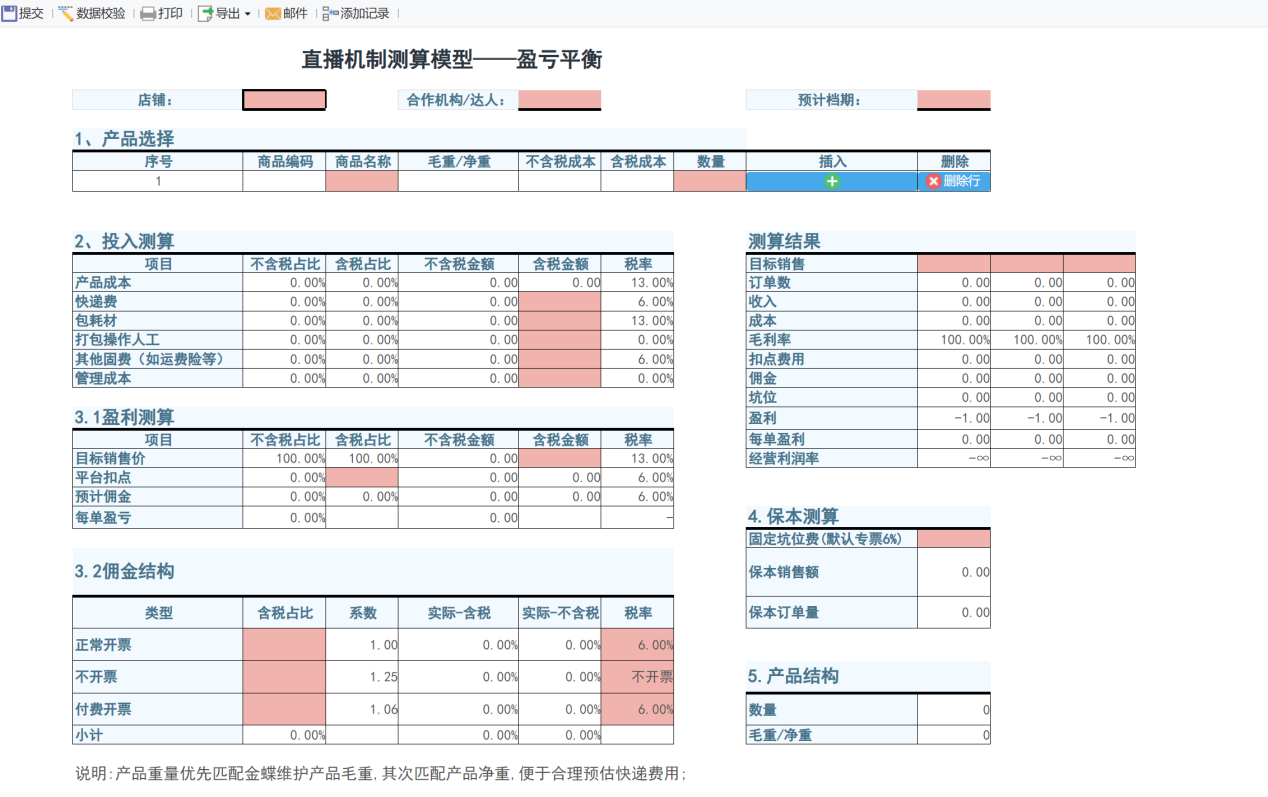Click the green plus icon to insert row
The image size is (1268, 797).
832,181
